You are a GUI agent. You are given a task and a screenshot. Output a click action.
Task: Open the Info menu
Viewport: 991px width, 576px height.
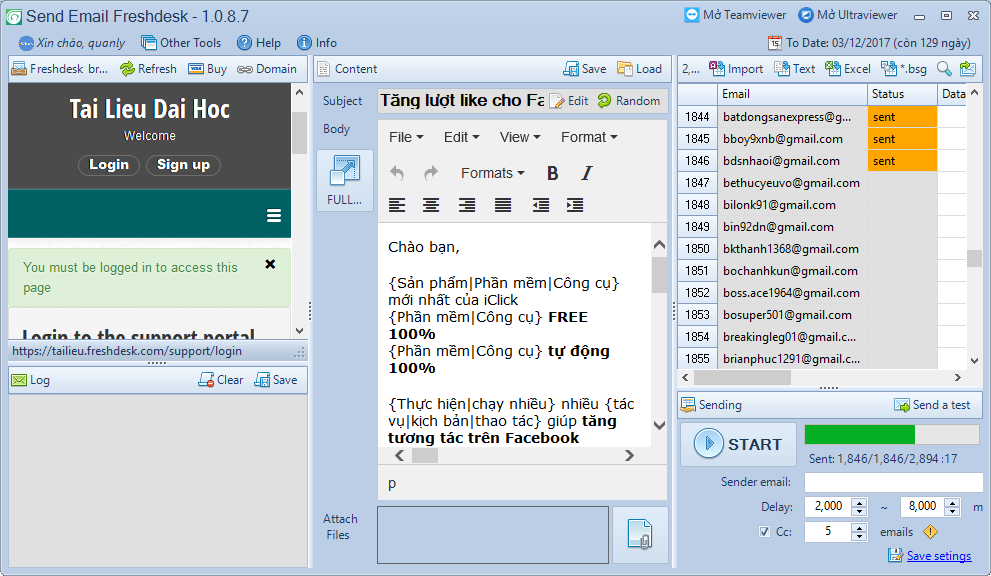point(317,43)
